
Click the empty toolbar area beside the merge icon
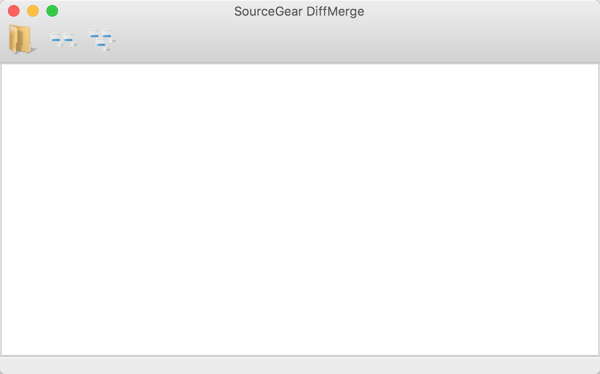(x=356, y=40)
